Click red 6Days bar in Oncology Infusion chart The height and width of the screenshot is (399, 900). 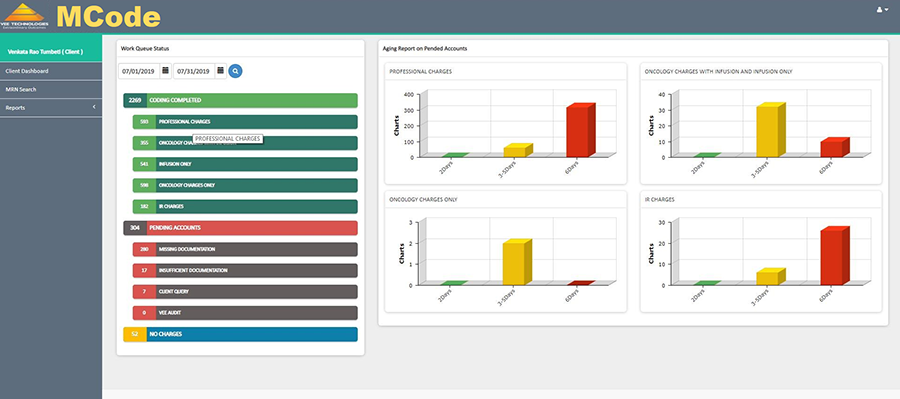click(835, 147)
